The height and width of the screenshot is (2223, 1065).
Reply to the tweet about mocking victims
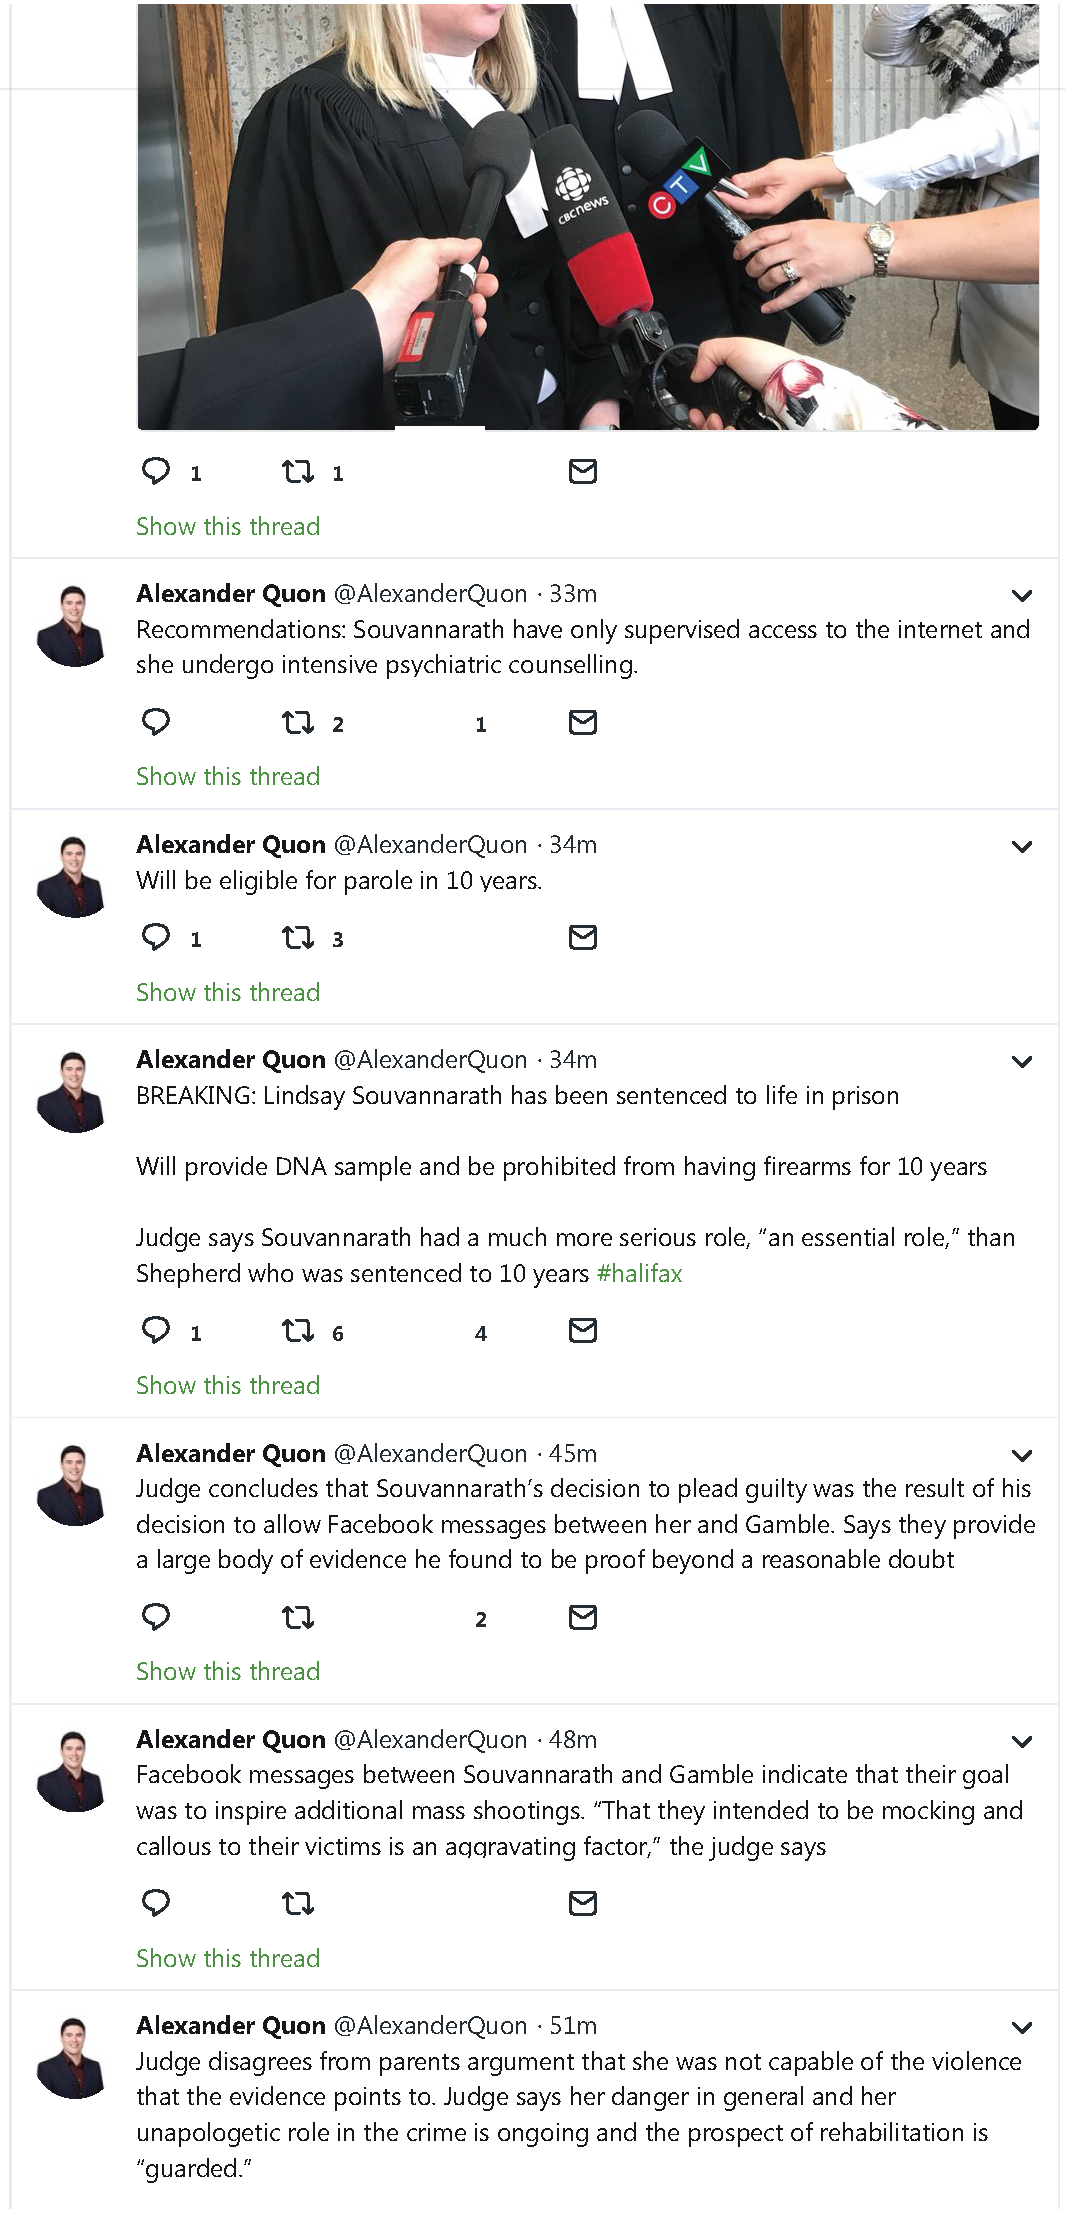click(x=156, y=1903)
